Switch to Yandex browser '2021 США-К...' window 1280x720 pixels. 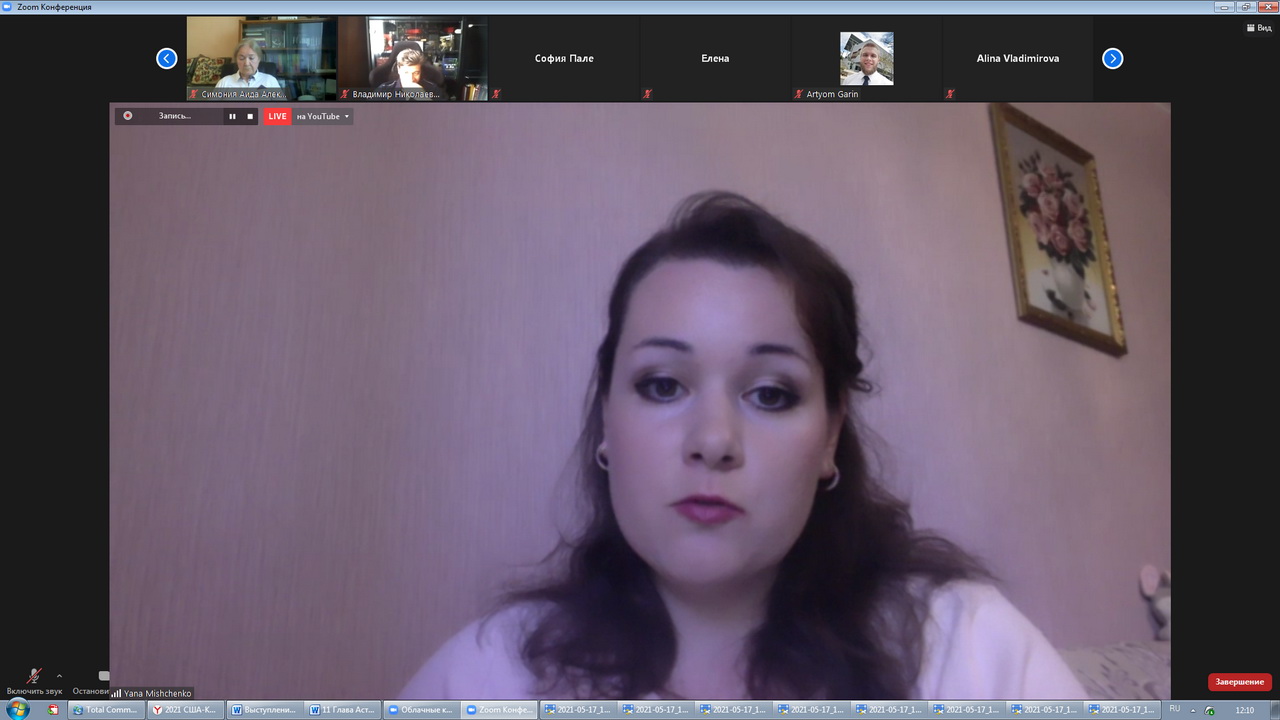(184, 710)
